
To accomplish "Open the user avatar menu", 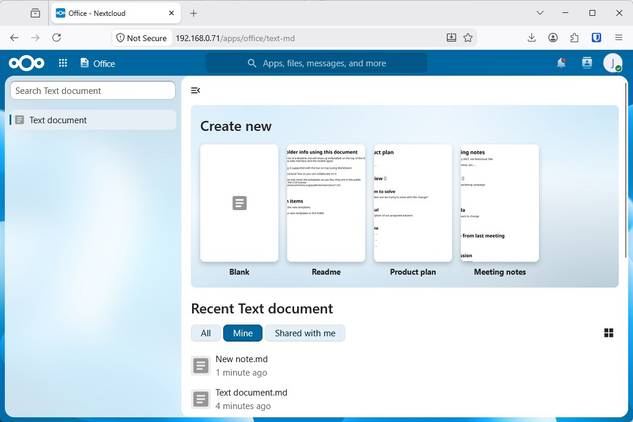I will [x=612, y=63].
